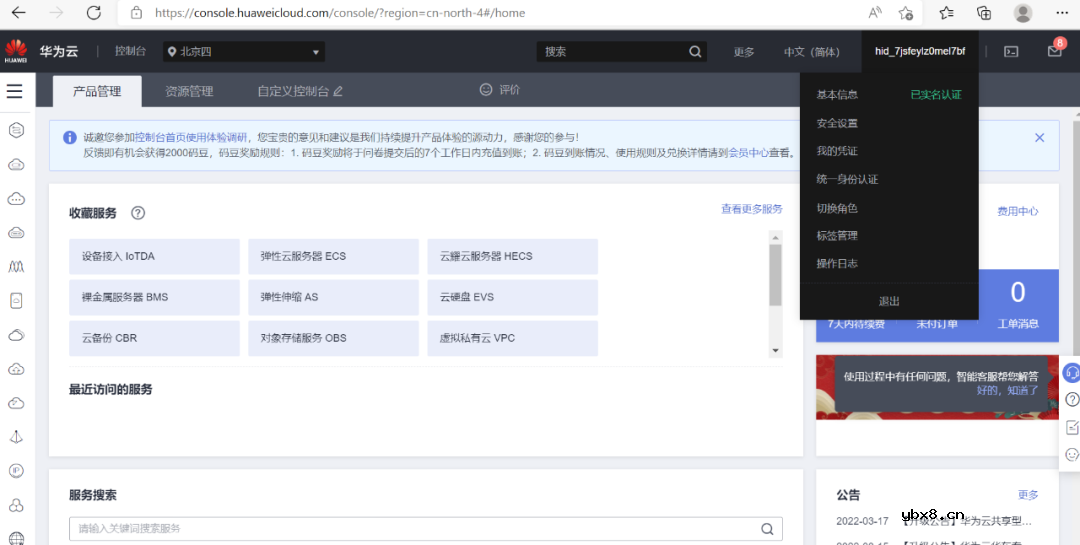Image resolution: width=1080 pixels, height=545 pixels.
Task: Click the browser back arrow
Action: [19, 13]
